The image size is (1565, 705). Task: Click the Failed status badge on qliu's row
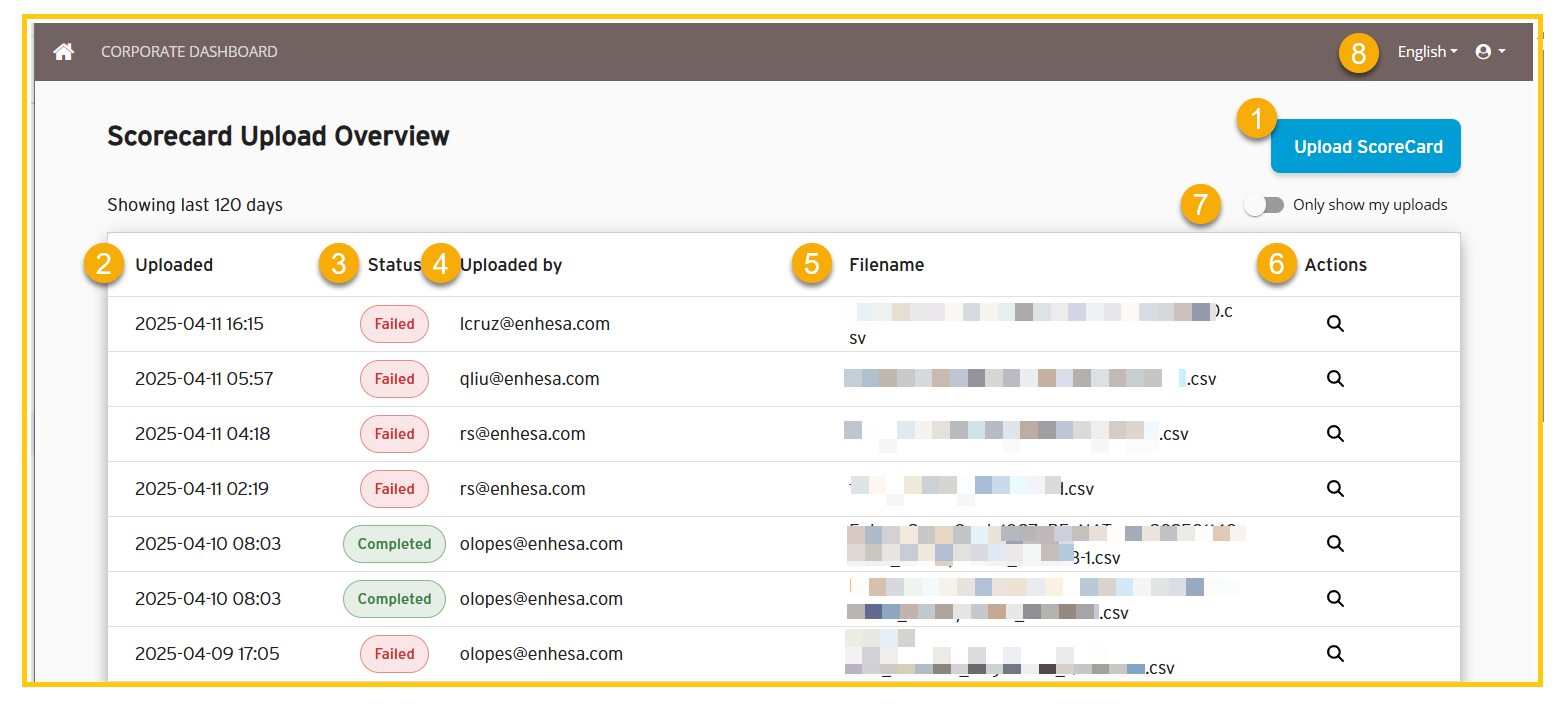pyautogui.click(x=393, y=378)
